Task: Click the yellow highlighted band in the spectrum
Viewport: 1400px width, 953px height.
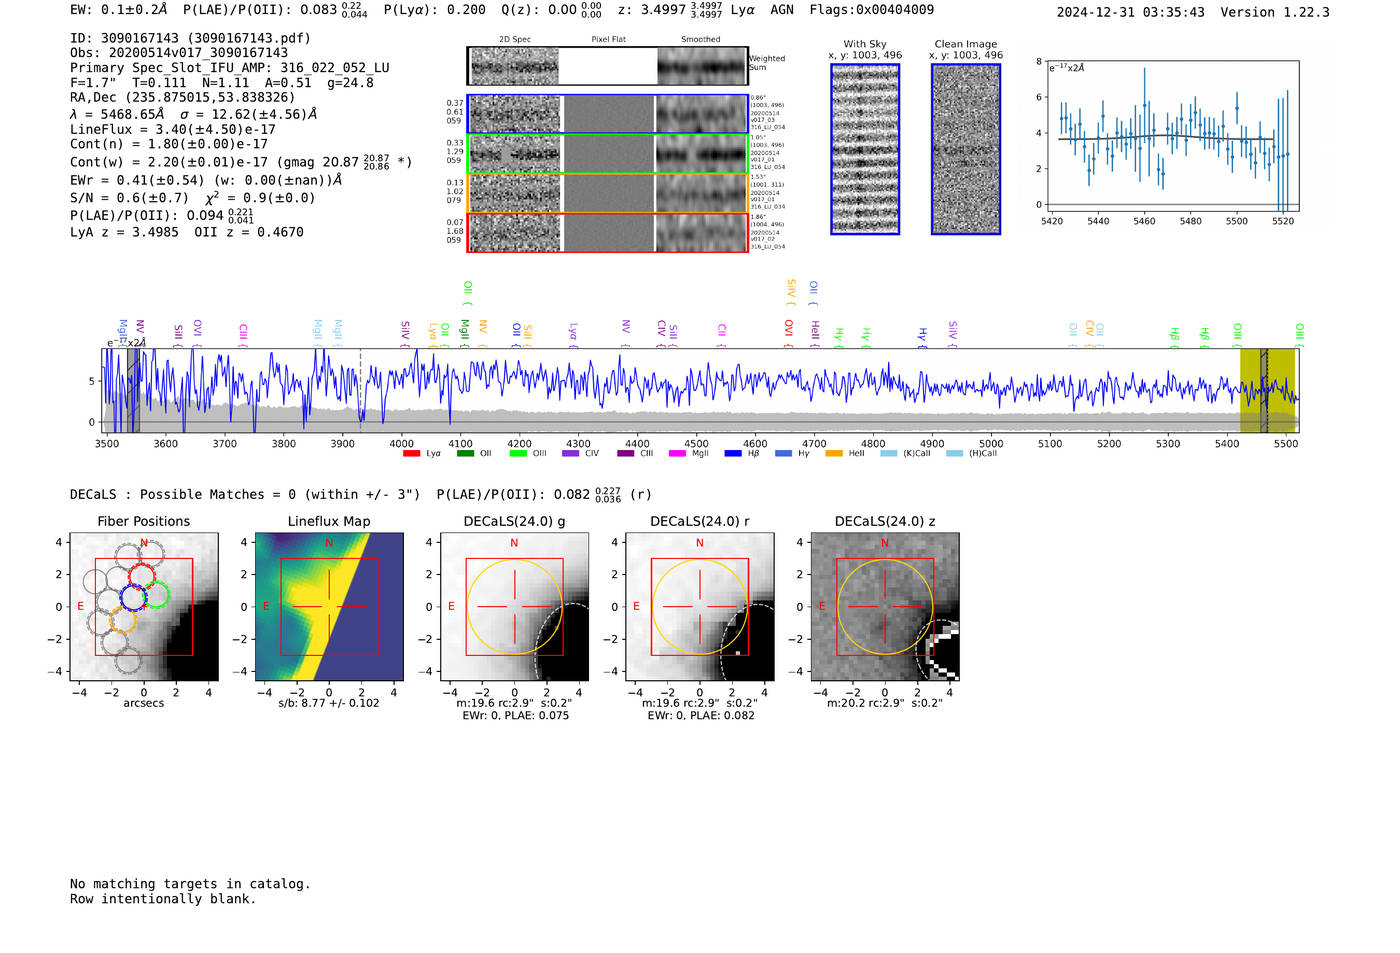Action: 1267,390
